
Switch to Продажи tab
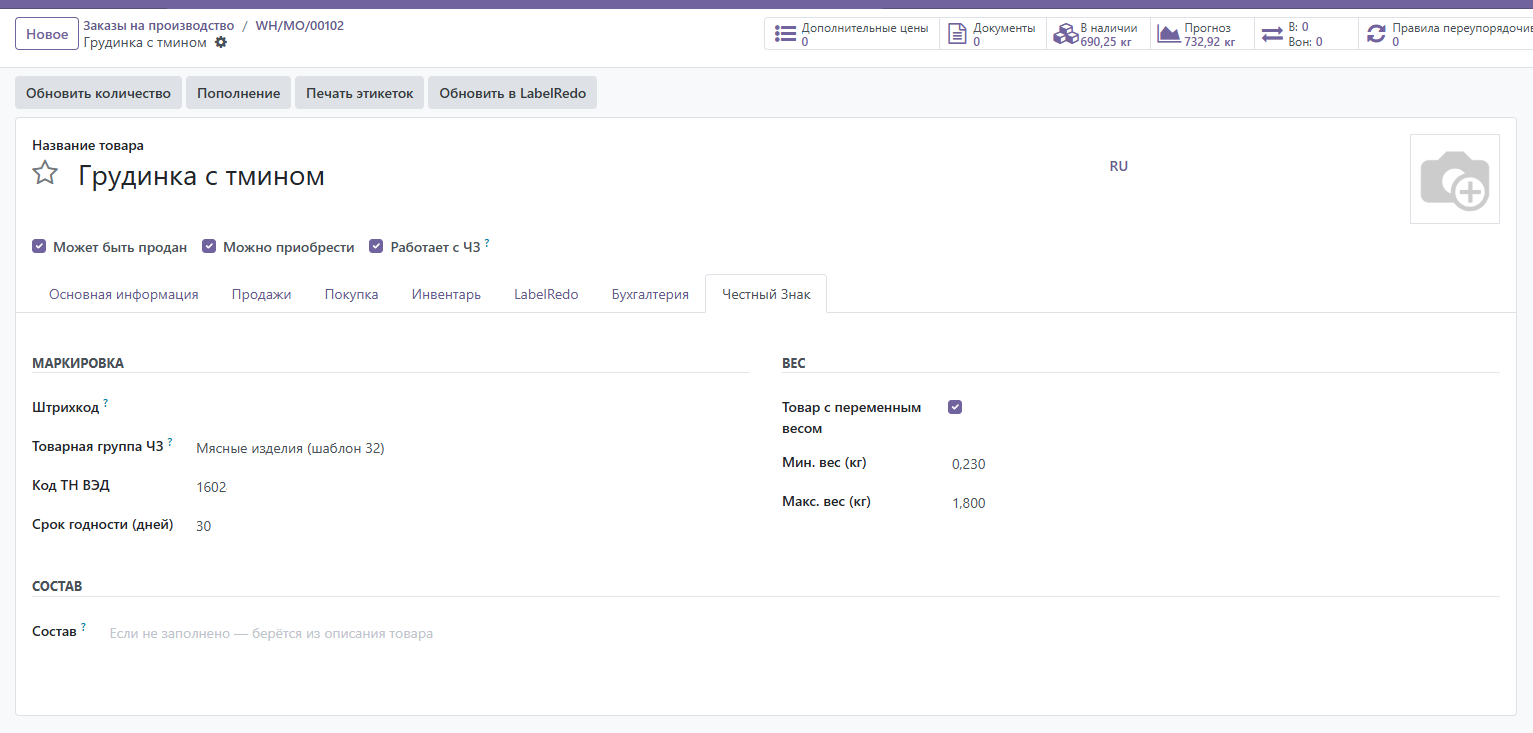tap(261, 294)
